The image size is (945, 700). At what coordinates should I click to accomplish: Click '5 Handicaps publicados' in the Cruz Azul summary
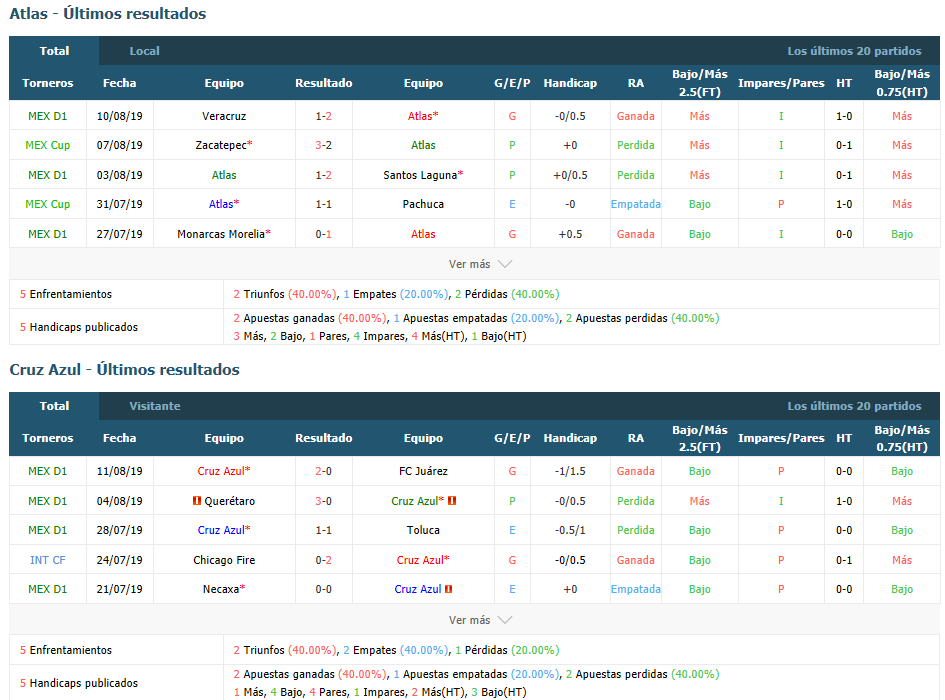[78, 683]
